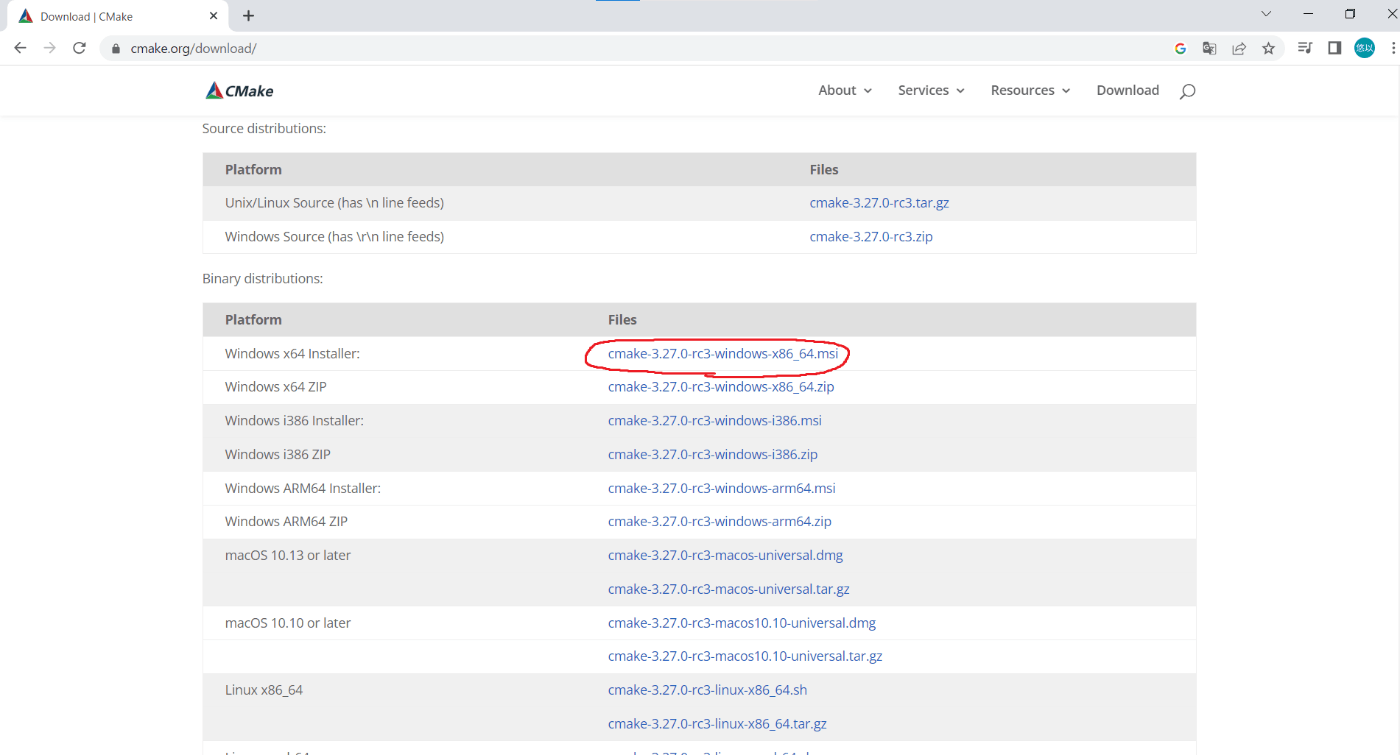The height and width of the screenshot is (755, 1400).
Task: Share this page icon
Action: coord(1239,48)
